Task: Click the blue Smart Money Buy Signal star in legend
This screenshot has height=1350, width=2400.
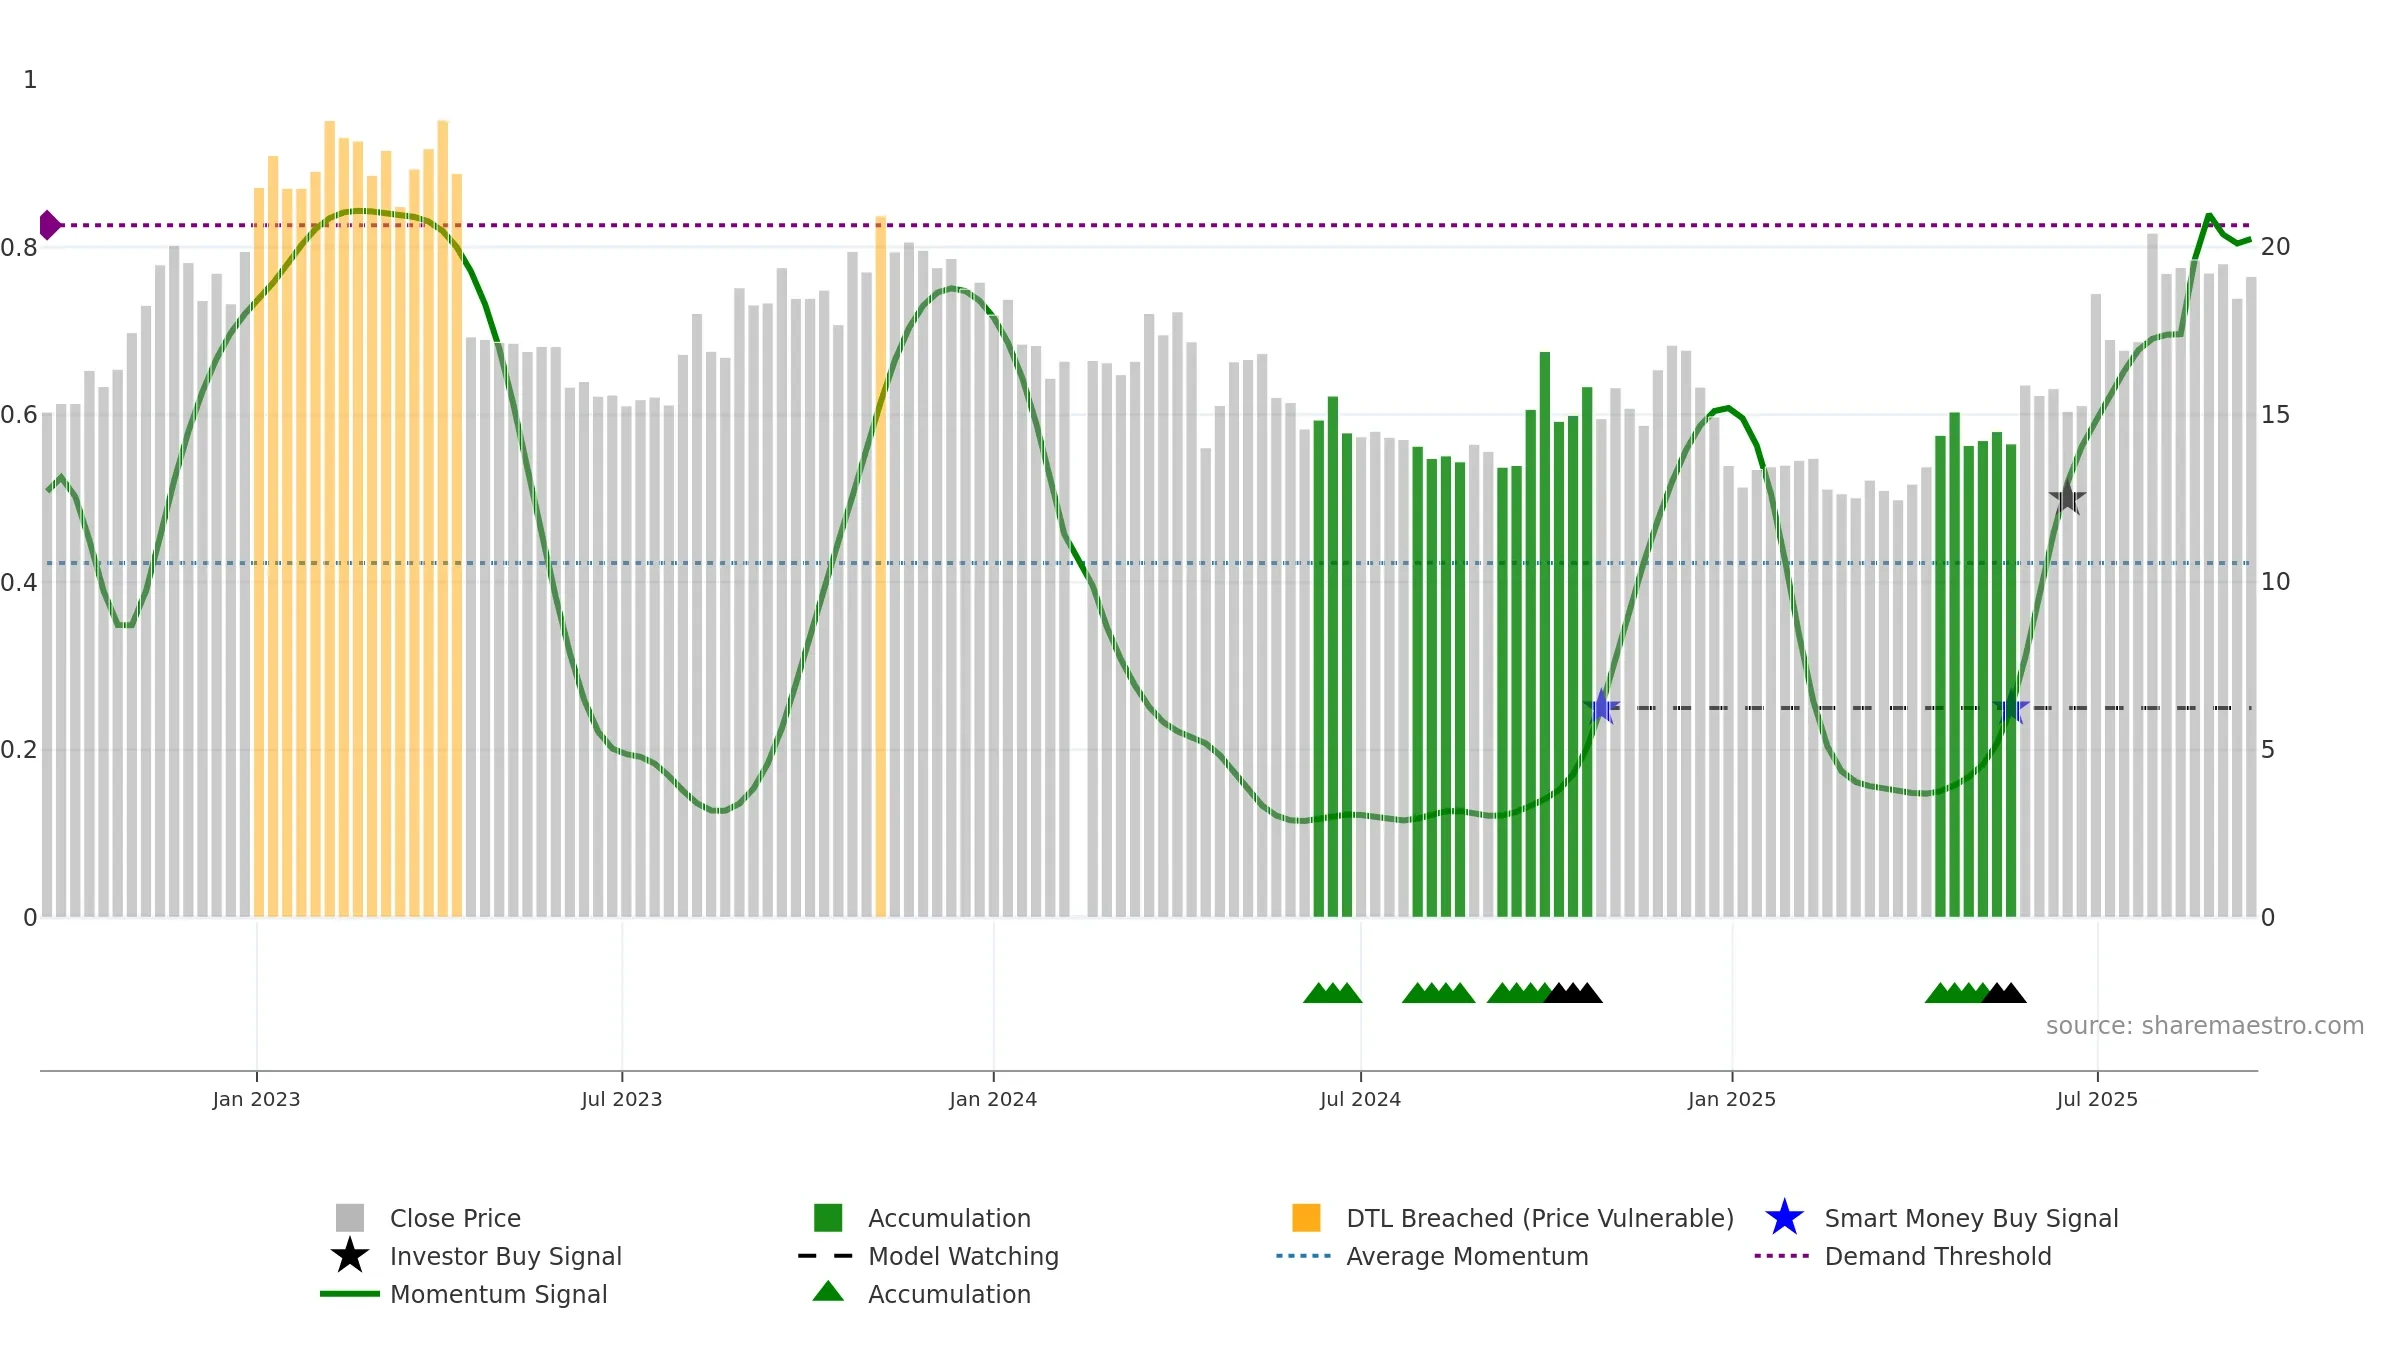Action: pos(1784,1217)
